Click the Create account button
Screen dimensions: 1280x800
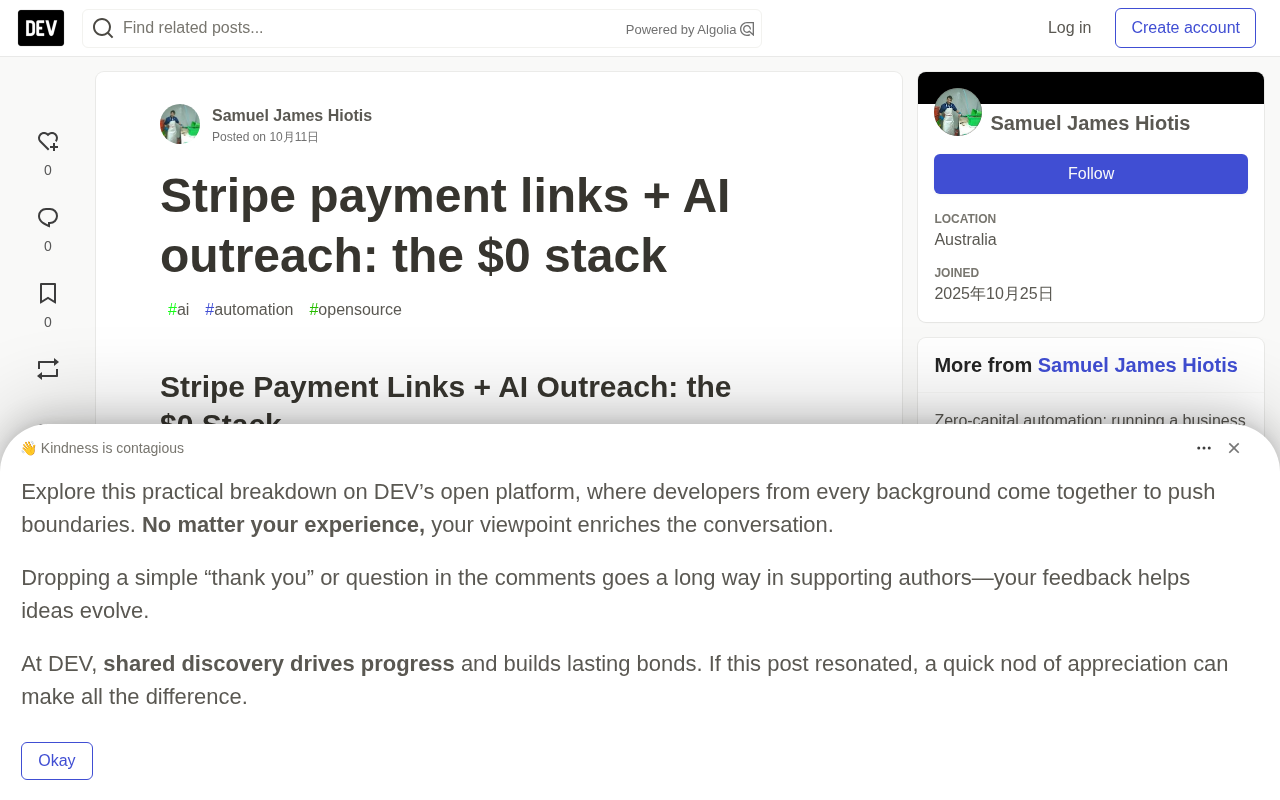1185,28
